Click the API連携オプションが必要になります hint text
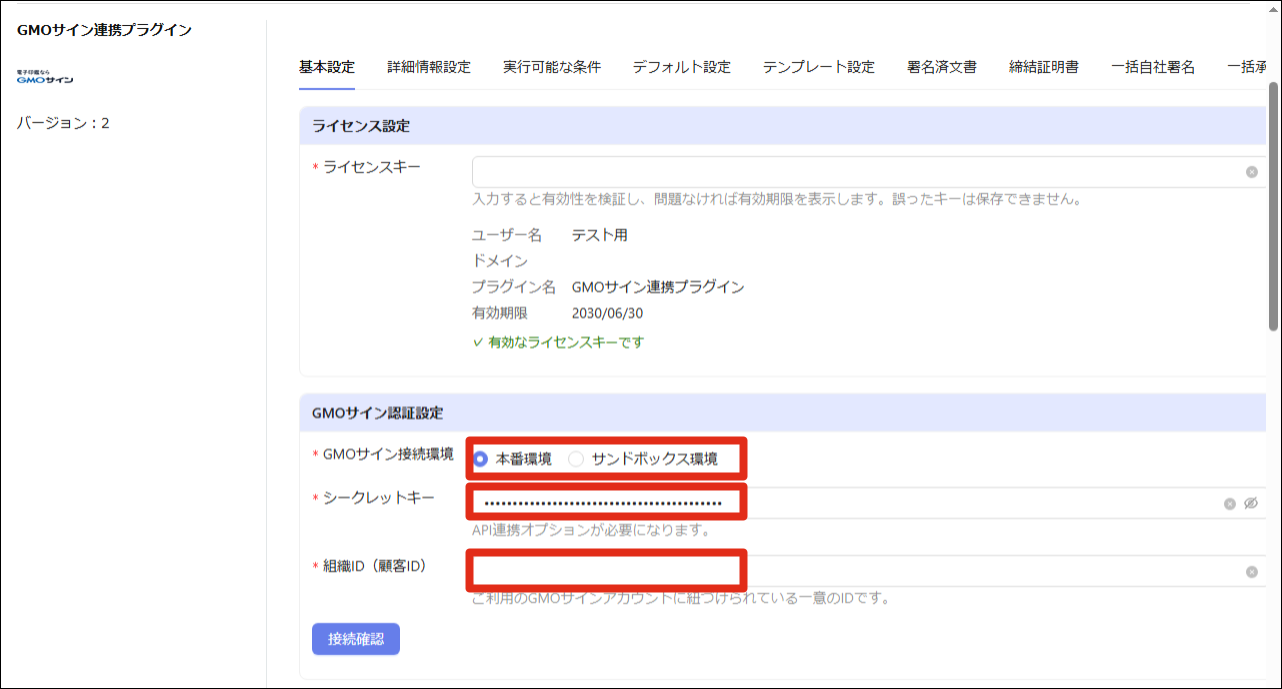This screenshot has width=1282, height=689. [x=591, y=530]
